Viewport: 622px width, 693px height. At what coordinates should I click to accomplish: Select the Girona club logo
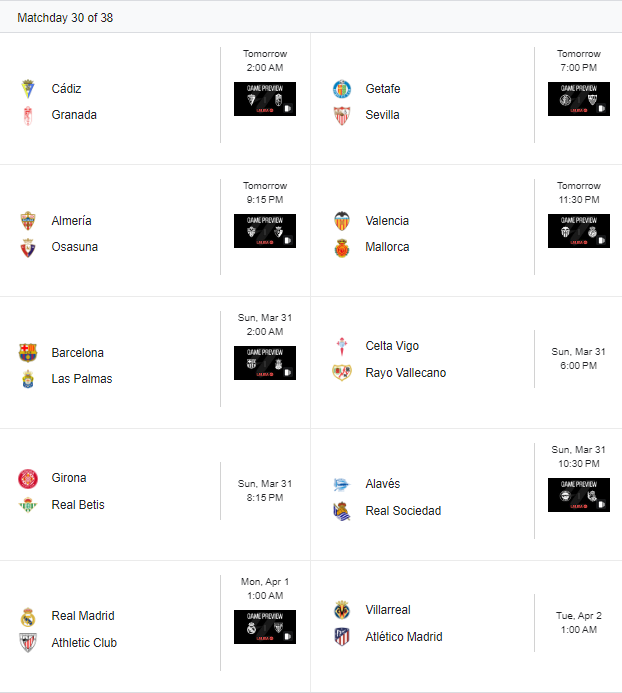click(28, 478)
